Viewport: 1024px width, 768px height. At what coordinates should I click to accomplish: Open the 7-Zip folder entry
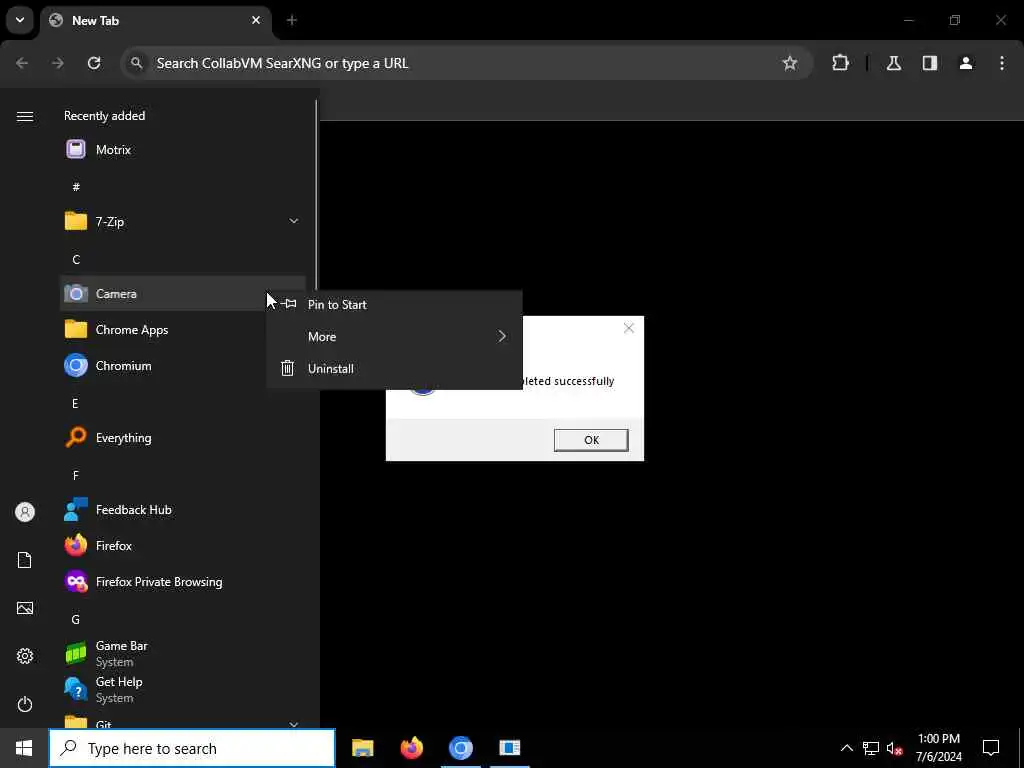click(x=182, y=221)
